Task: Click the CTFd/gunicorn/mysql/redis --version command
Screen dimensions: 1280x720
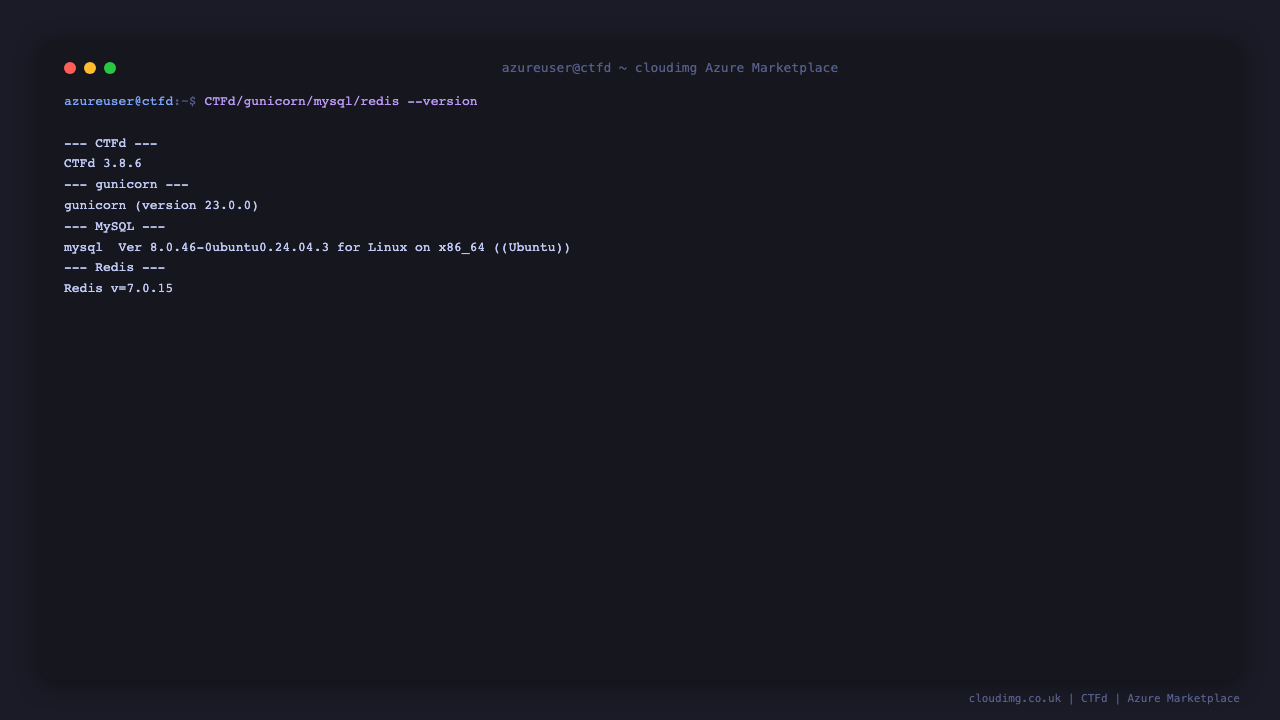Action: pyautogui.click(x=341, y=102)
